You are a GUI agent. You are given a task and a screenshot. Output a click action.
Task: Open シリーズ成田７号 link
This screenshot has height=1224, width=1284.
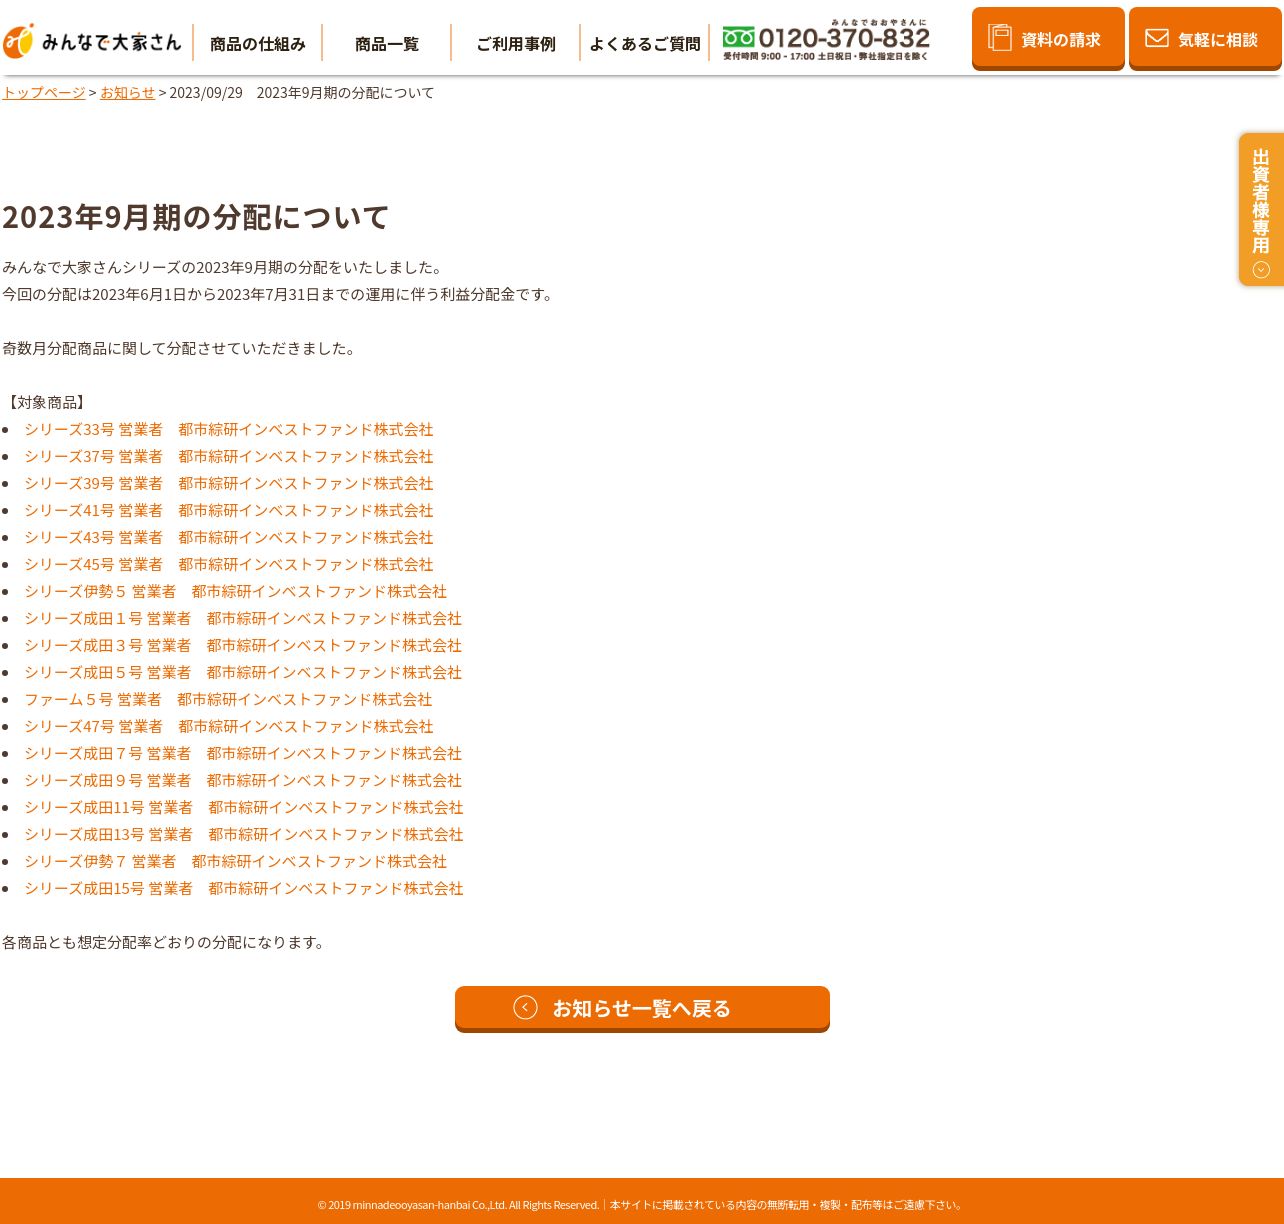point(243,753)
